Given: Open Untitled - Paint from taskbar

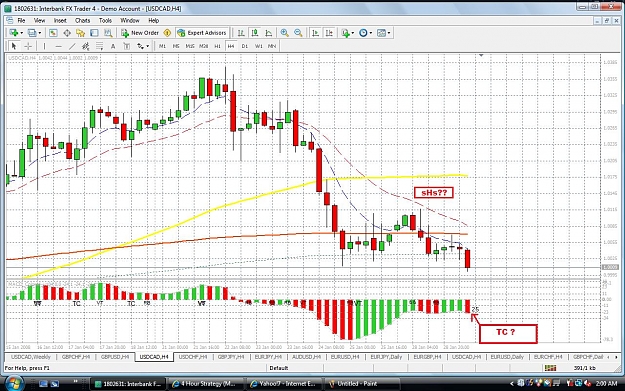Looking at the screenshot, I should click(x=362, y=384).
